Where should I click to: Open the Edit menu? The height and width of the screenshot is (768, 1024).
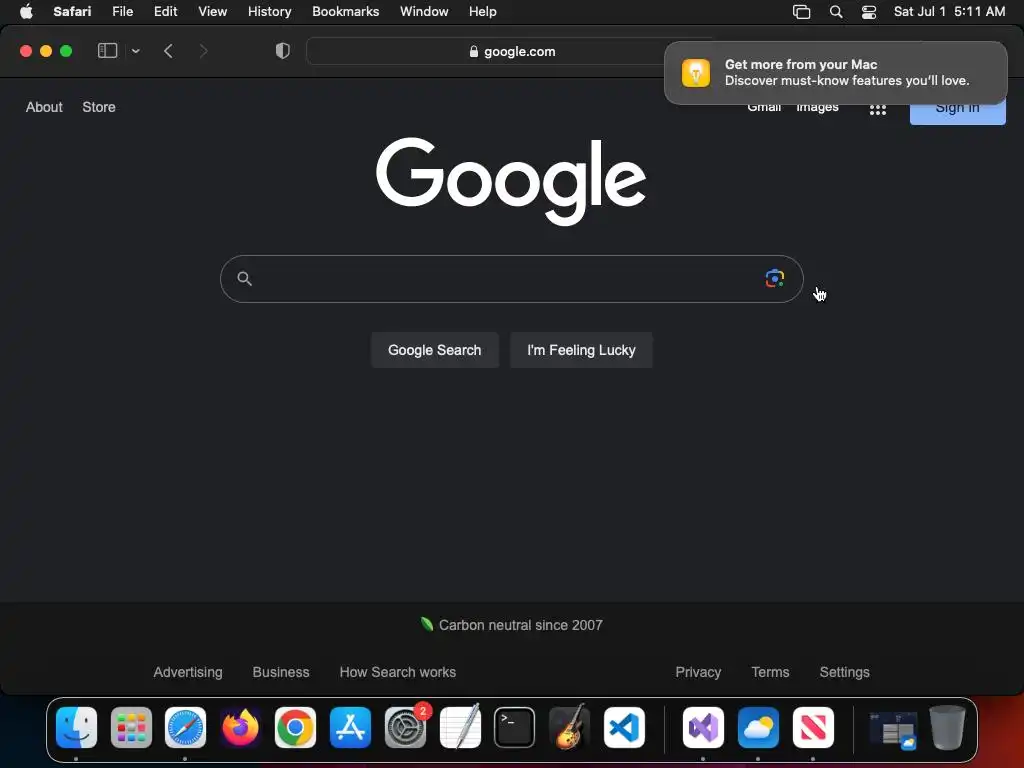pos(165,11)
